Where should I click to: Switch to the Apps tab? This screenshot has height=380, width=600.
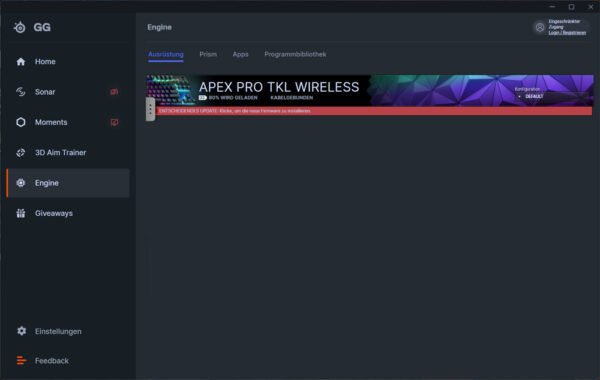[240, 54]
